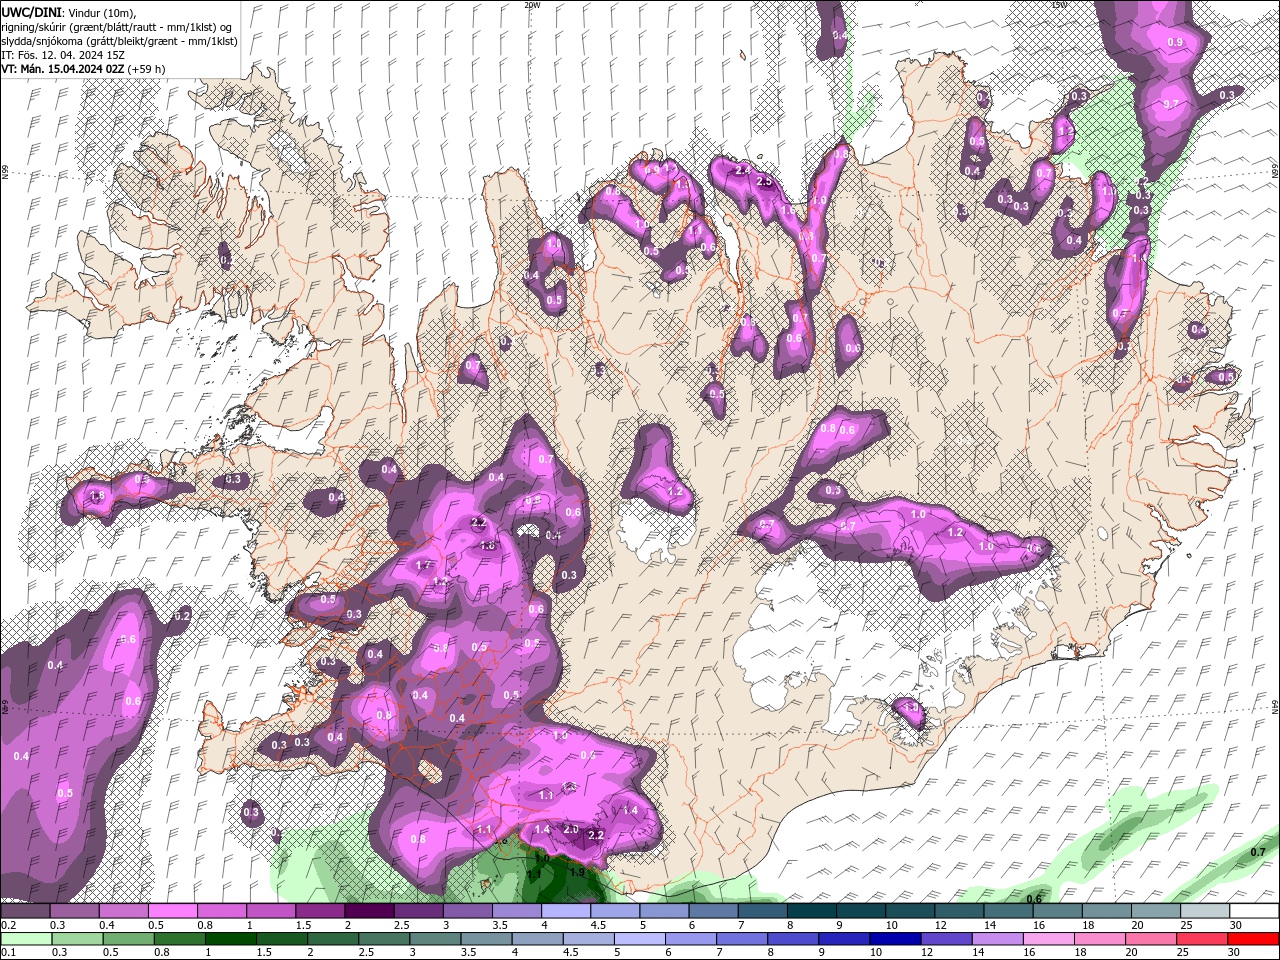Click the '0.2' label under the upper scale
This screenshot has width=1280, height=960.
pos(7,925)
